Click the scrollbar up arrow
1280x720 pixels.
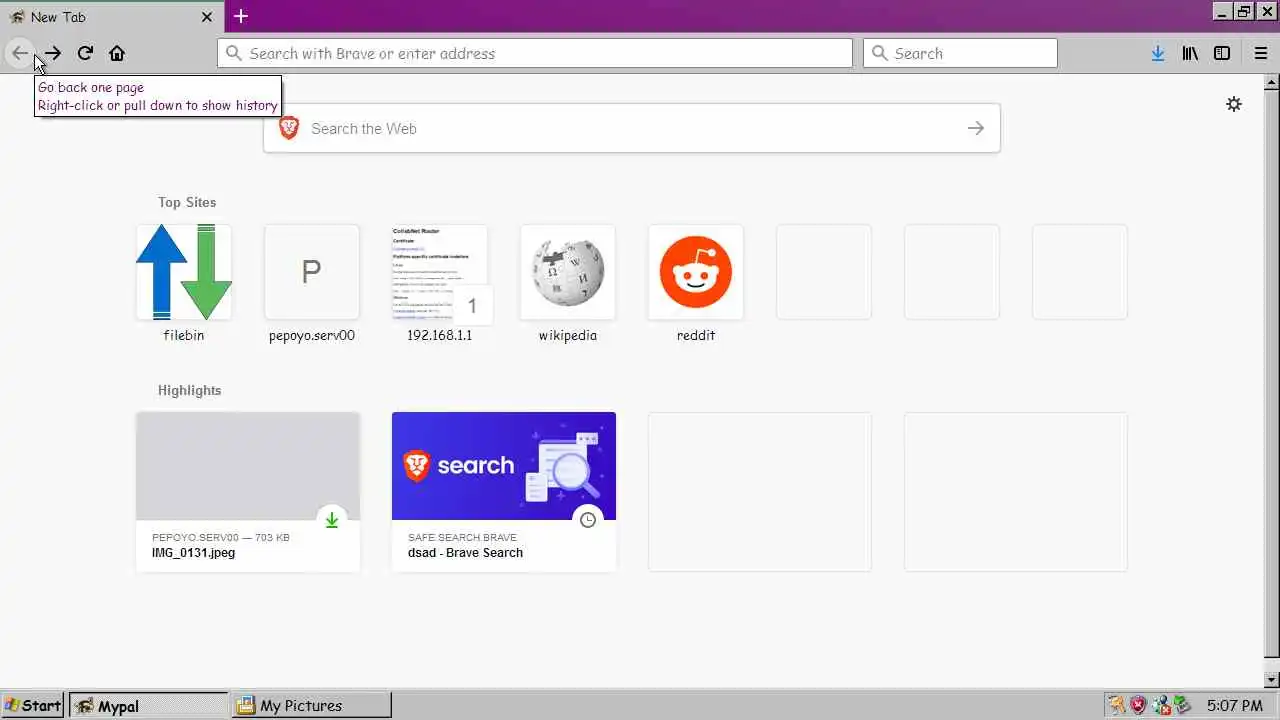1271,84
